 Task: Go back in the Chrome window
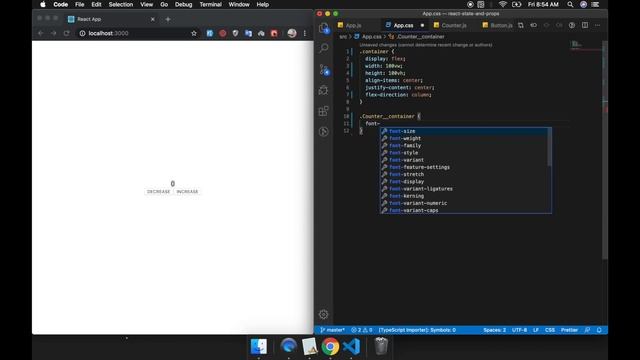[40, 33]
